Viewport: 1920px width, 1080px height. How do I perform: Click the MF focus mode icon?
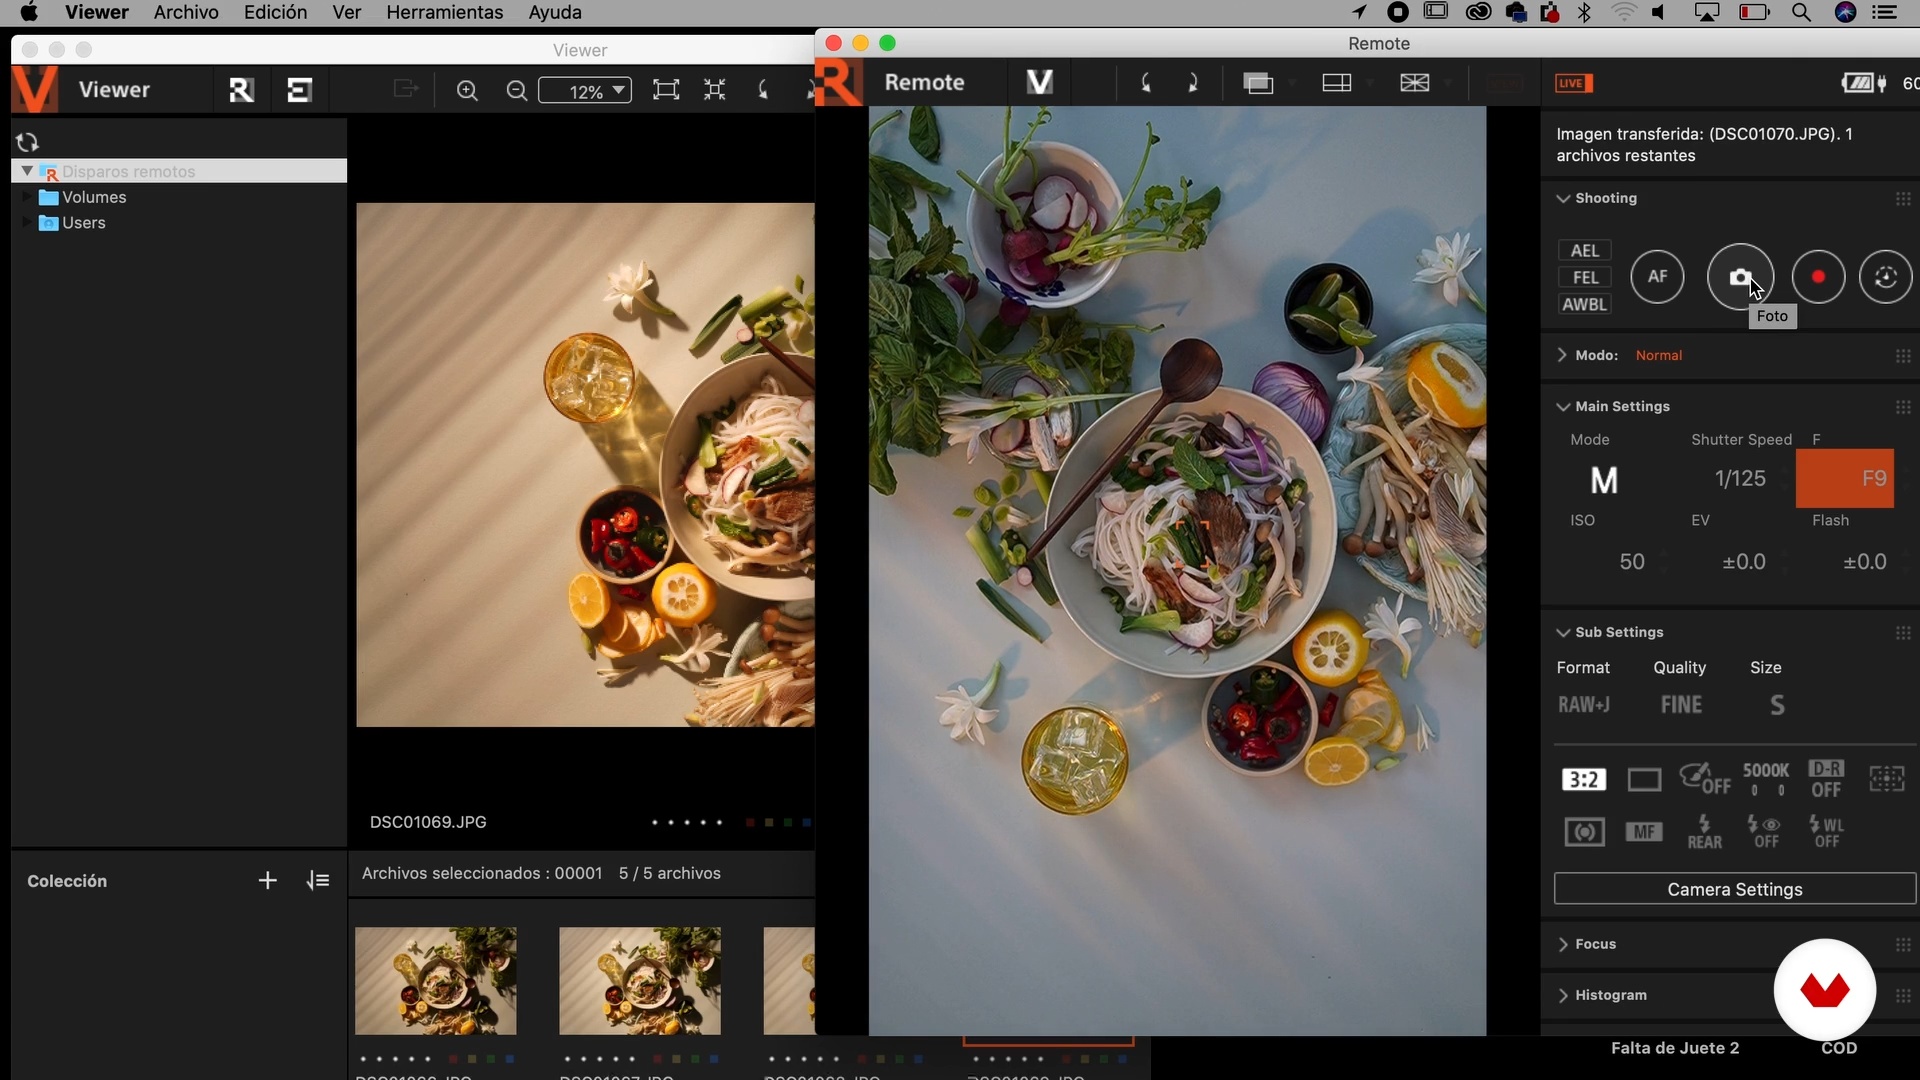tap(1644, 832)
